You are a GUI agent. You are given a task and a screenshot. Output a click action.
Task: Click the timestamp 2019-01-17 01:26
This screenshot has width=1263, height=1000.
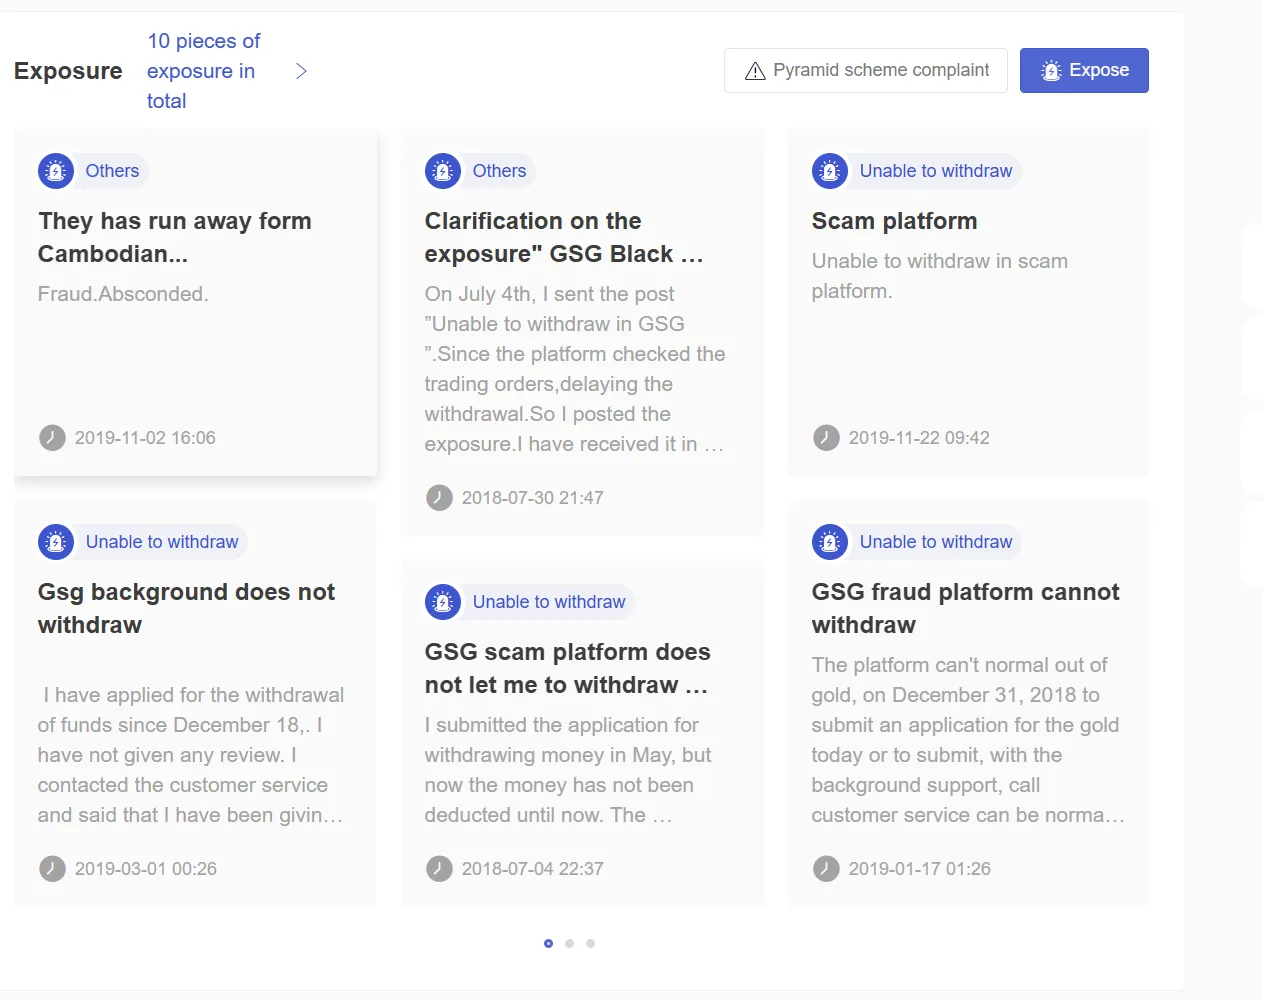coord(920,869)
